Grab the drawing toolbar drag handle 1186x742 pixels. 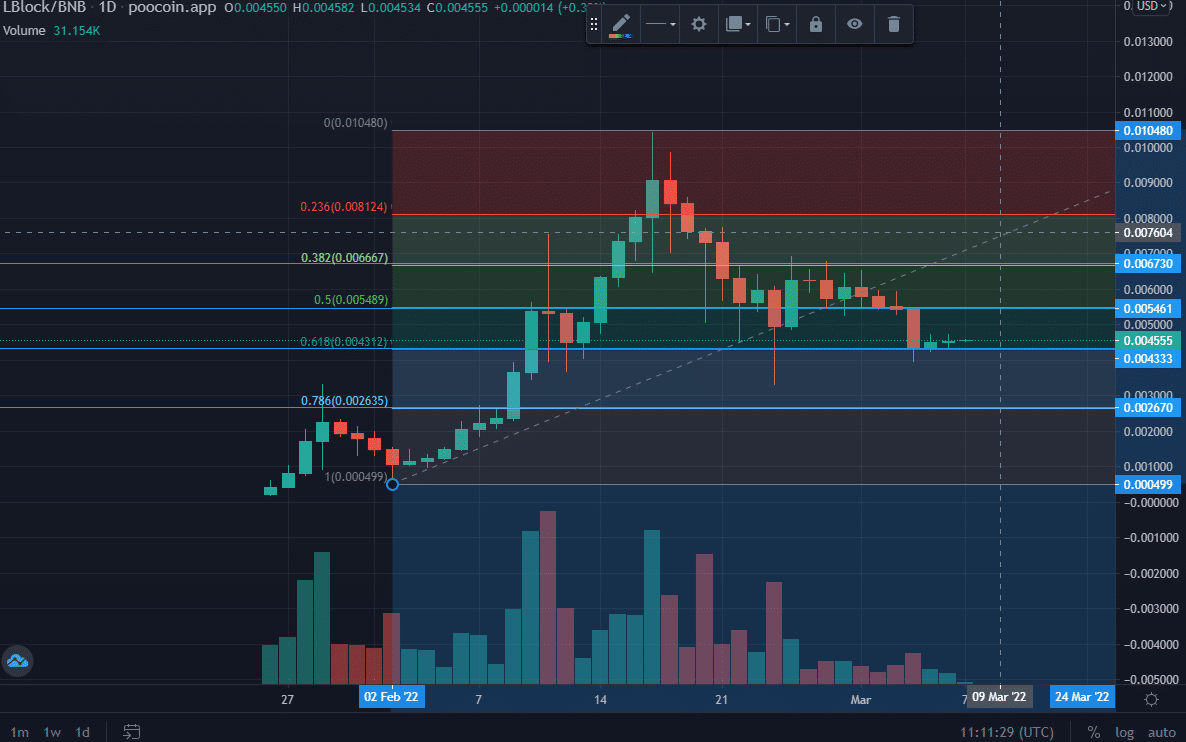(594, 24)
